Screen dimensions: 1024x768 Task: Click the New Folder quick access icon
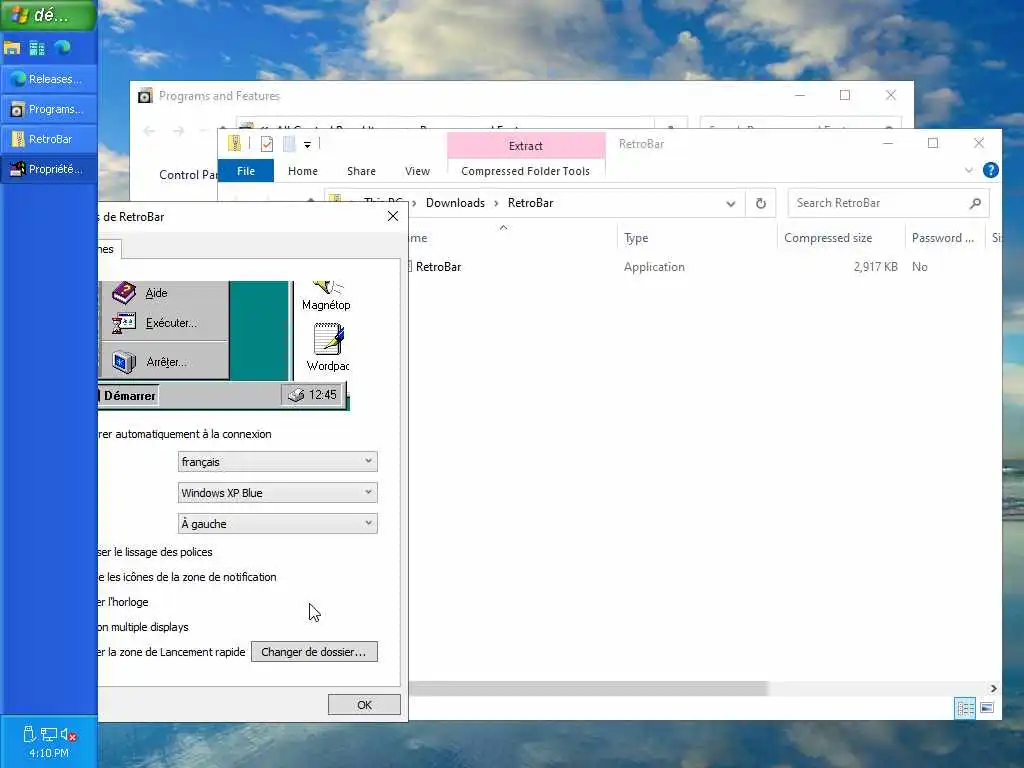point(289,144)
